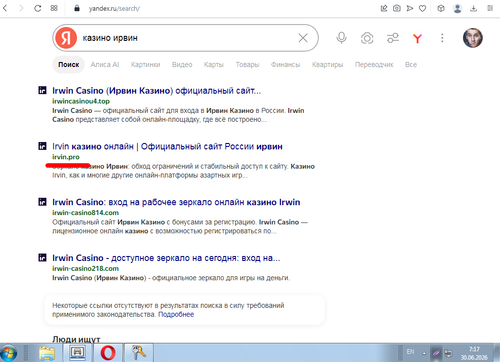Open the file explorer folder taskbar icon
Viewport: 500px width, 362px height.
[x=47, y=353]
